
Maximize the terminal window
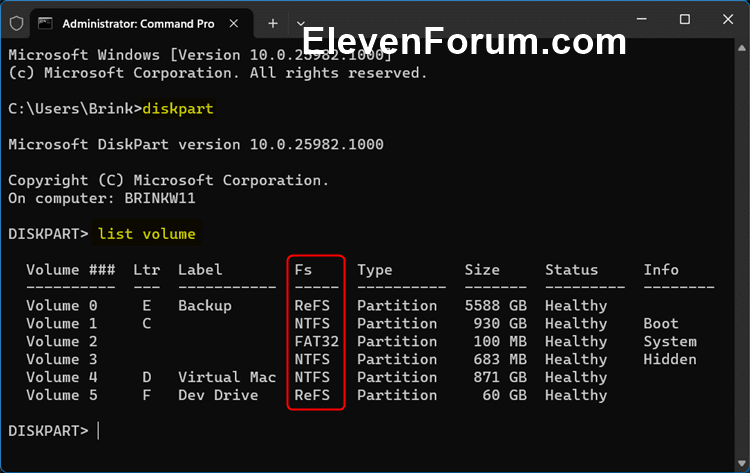(x=685, y=19)
